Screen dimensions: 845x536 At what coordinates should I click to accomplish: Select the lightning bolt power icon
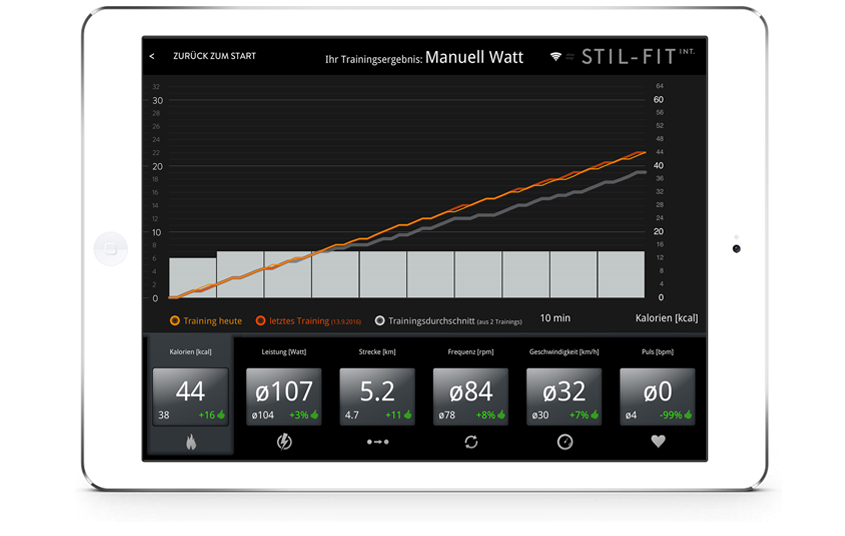click(284, 442)
